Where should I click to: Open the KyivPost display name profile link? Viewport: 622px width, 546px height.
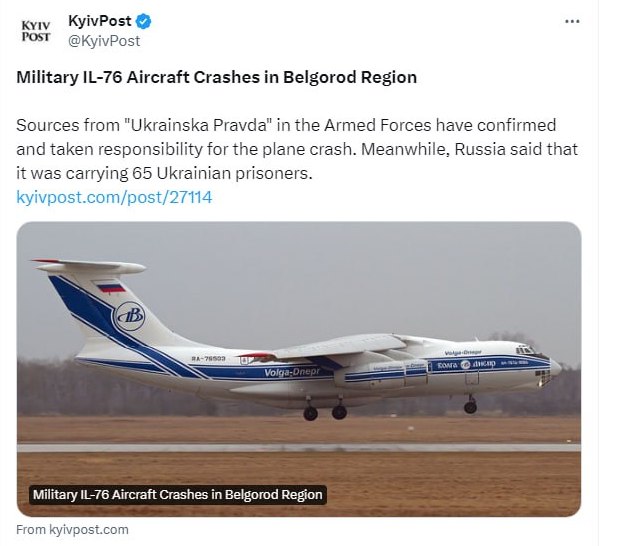tap(99, 21)
